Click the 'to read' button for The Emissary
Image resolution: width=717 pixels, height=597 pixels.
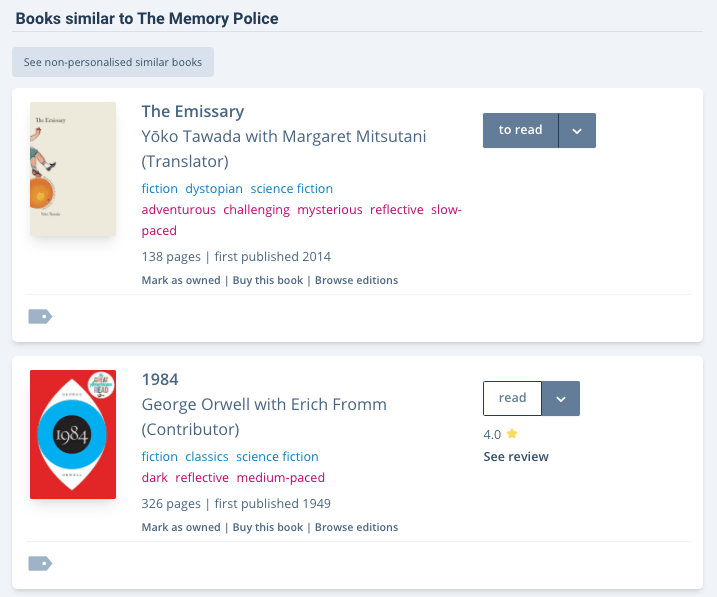click(520, 131)
